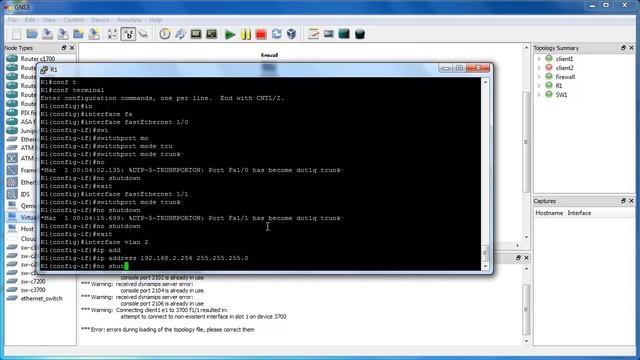This screenshot has height=360, width=640.
Task: Expand the R1 entry in Topology Summary
Action: (540, 86)
